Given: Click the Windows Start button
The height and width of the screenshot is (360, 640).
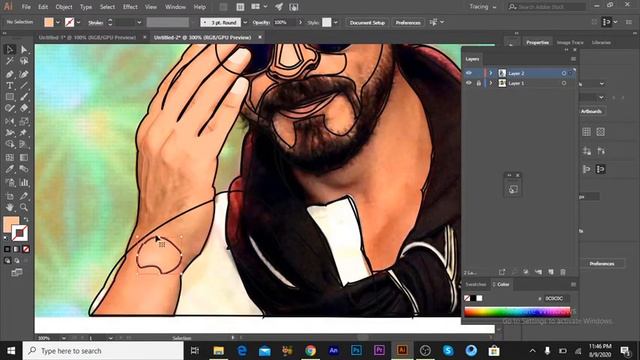Looking at the screenshot, I should pos(11,351).
